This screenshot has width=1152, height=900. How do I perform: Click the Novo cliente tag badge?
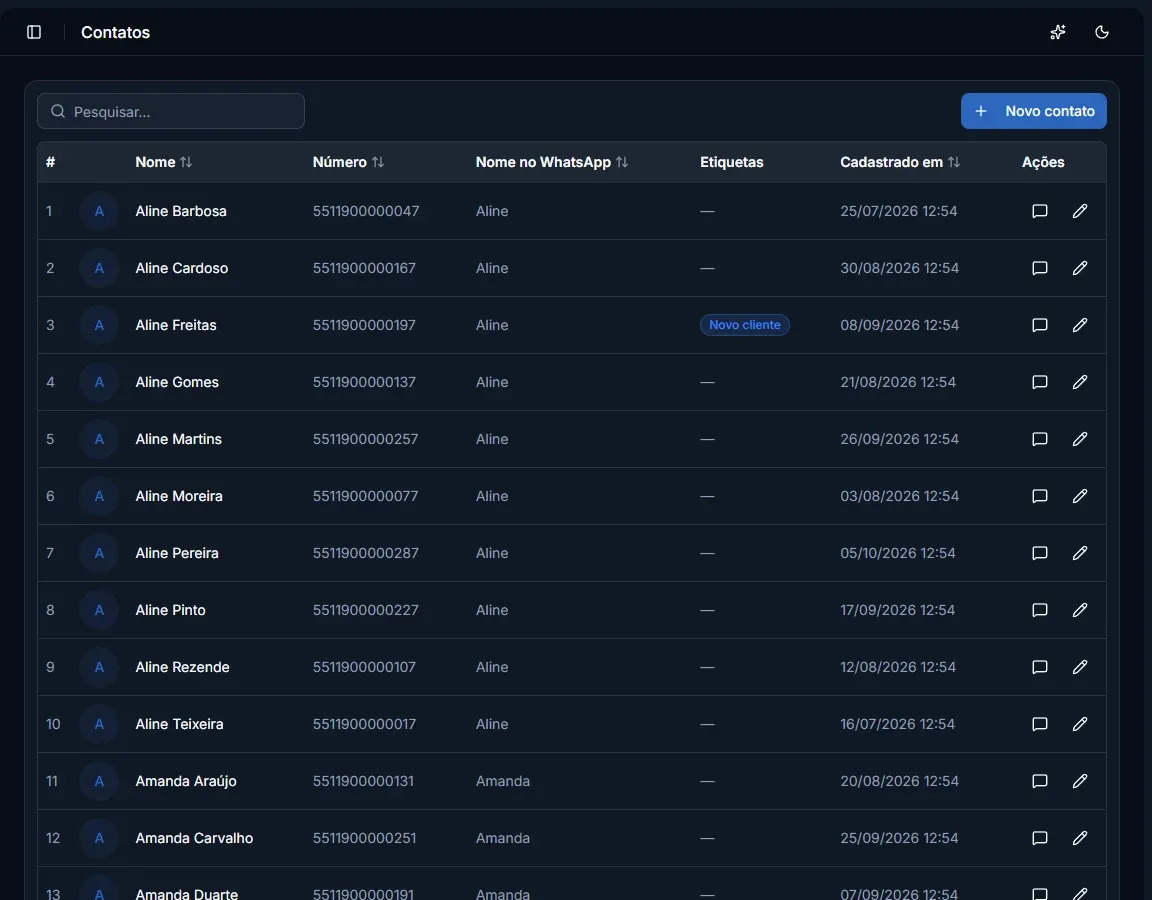pos(744,325)
